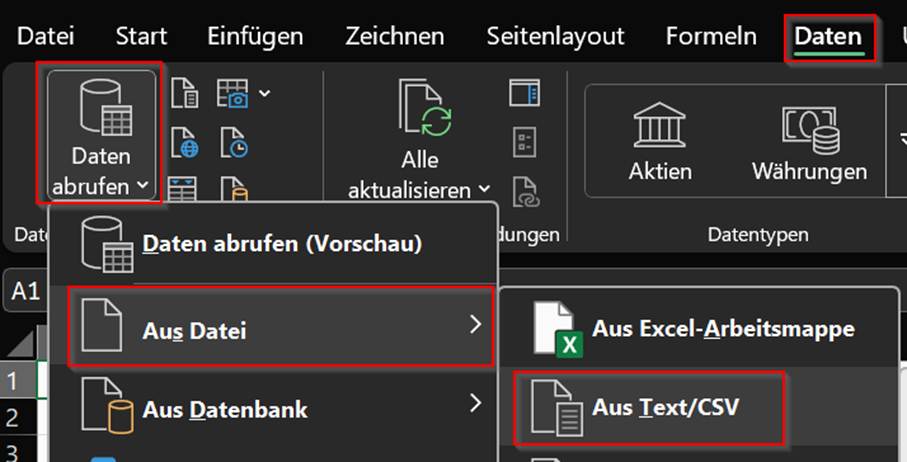907x462 pixels.
Task: Select the Währungen data type
Action: click(x=809, y=140)
